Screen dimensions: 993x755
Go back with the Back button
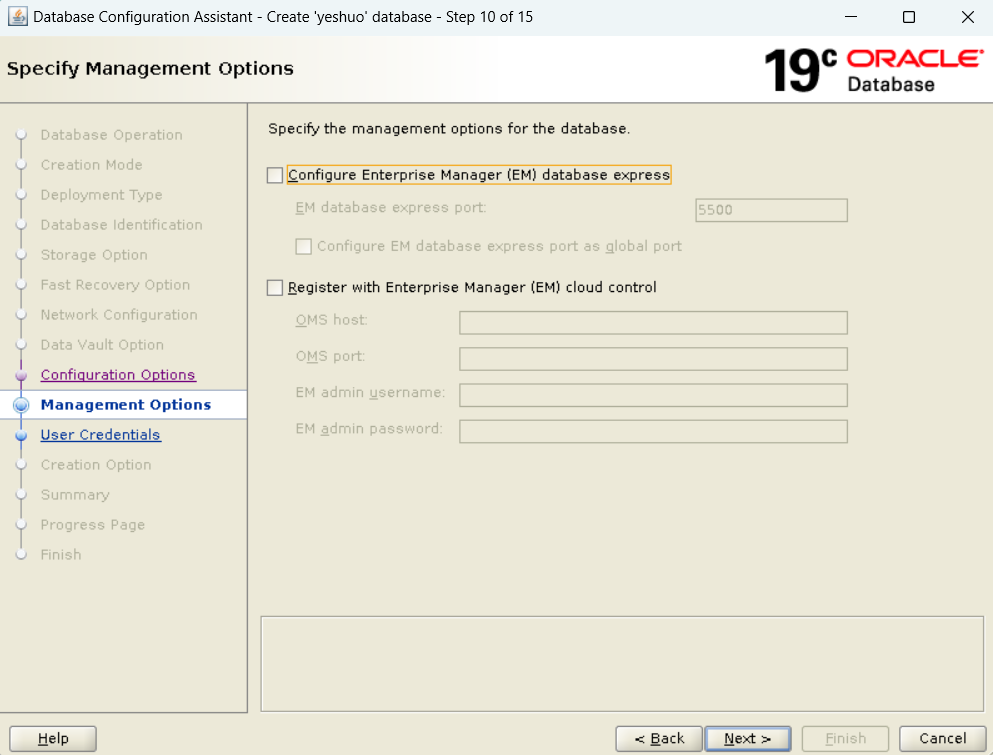click(659, 739)
